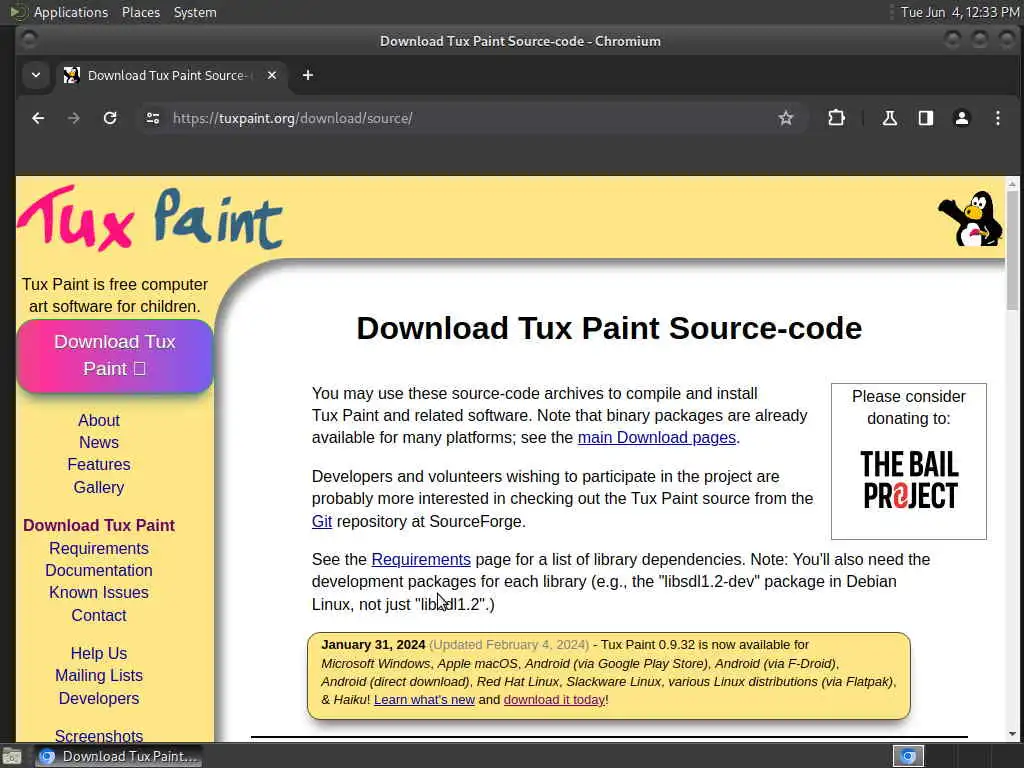Screen dimensions: 1024x768
Task: Open the About sidebar link
Action: tap(99, 421)
